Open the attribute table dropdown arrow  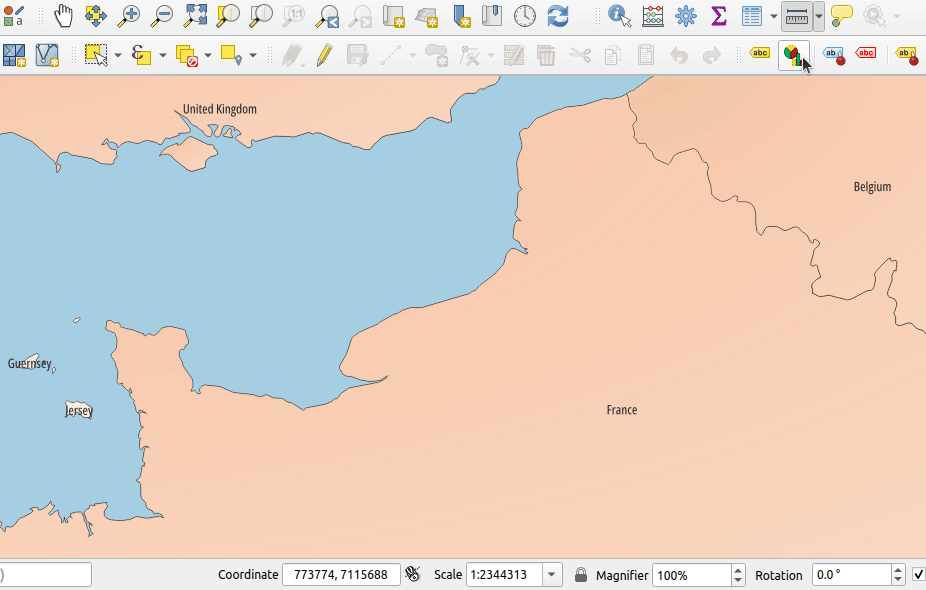[773, 16]
